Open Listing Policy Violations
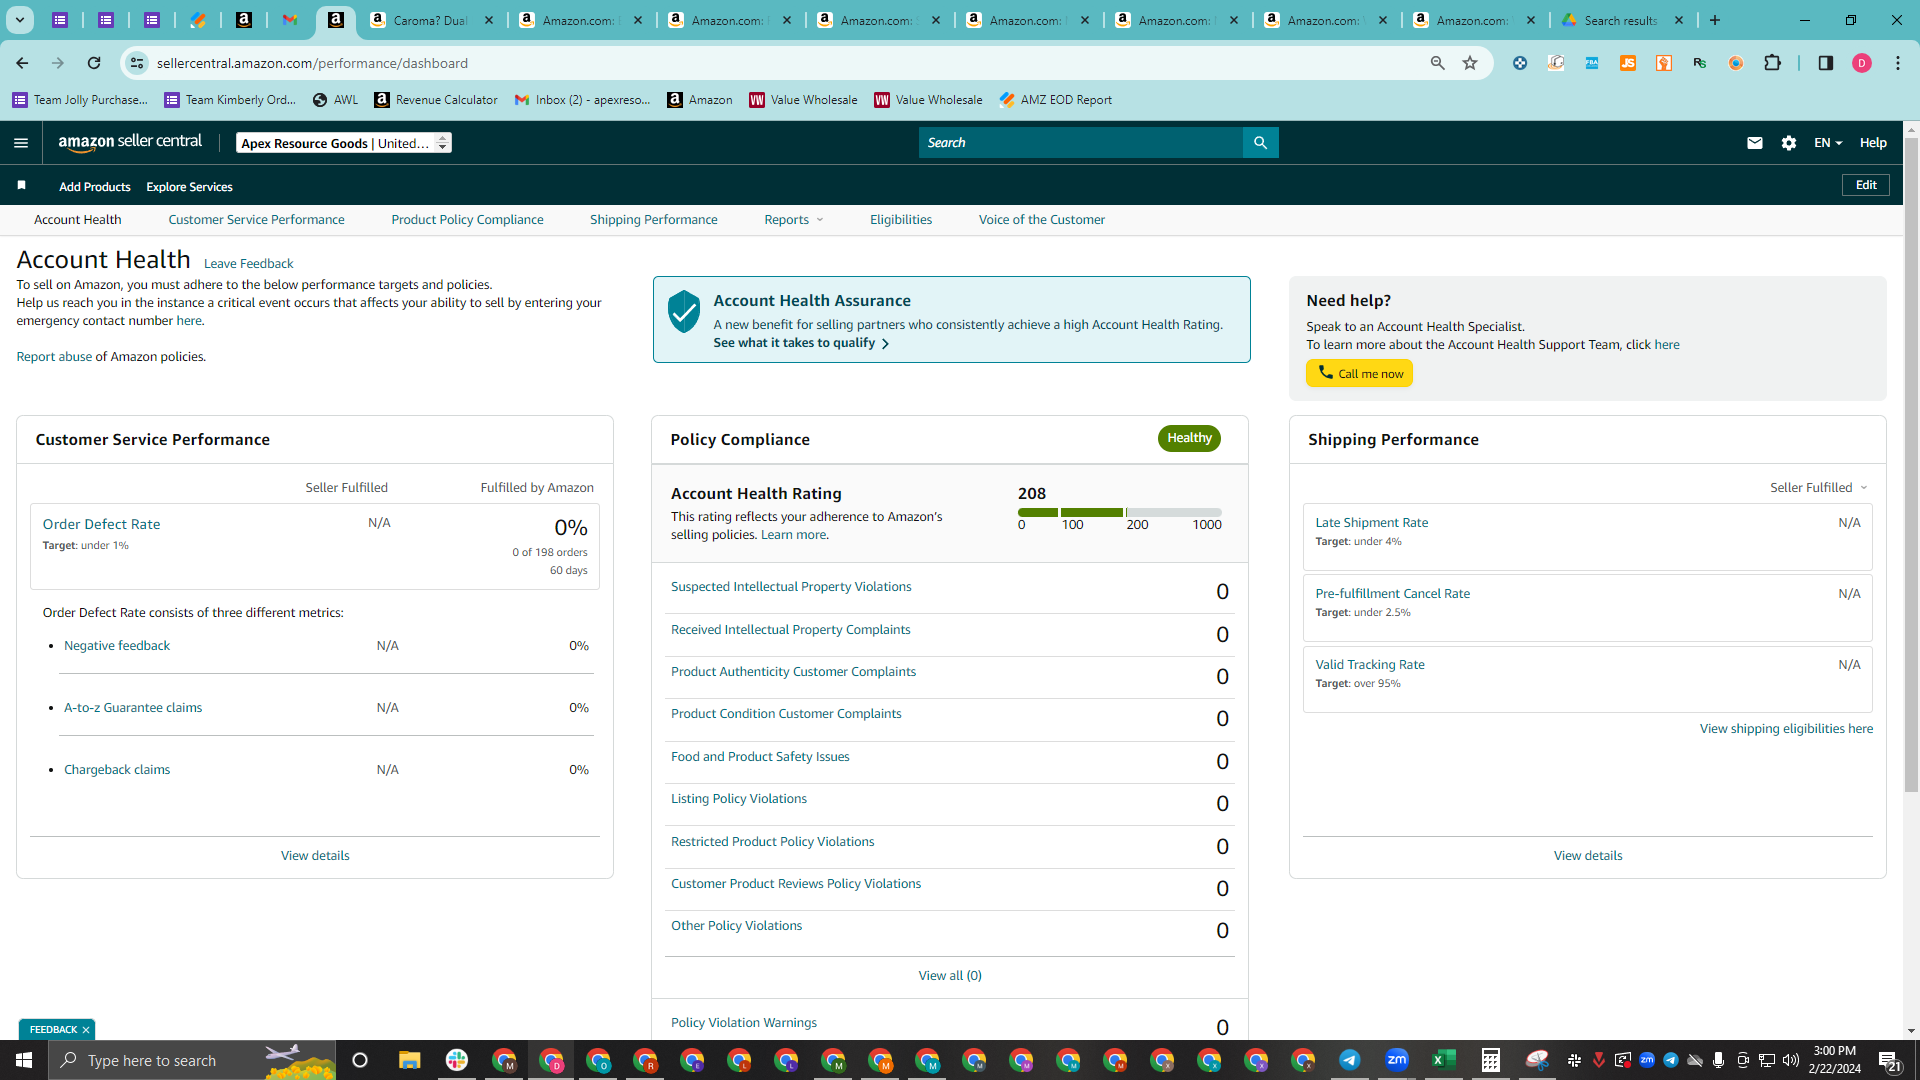1920x1080 pixels. (738, 799)
